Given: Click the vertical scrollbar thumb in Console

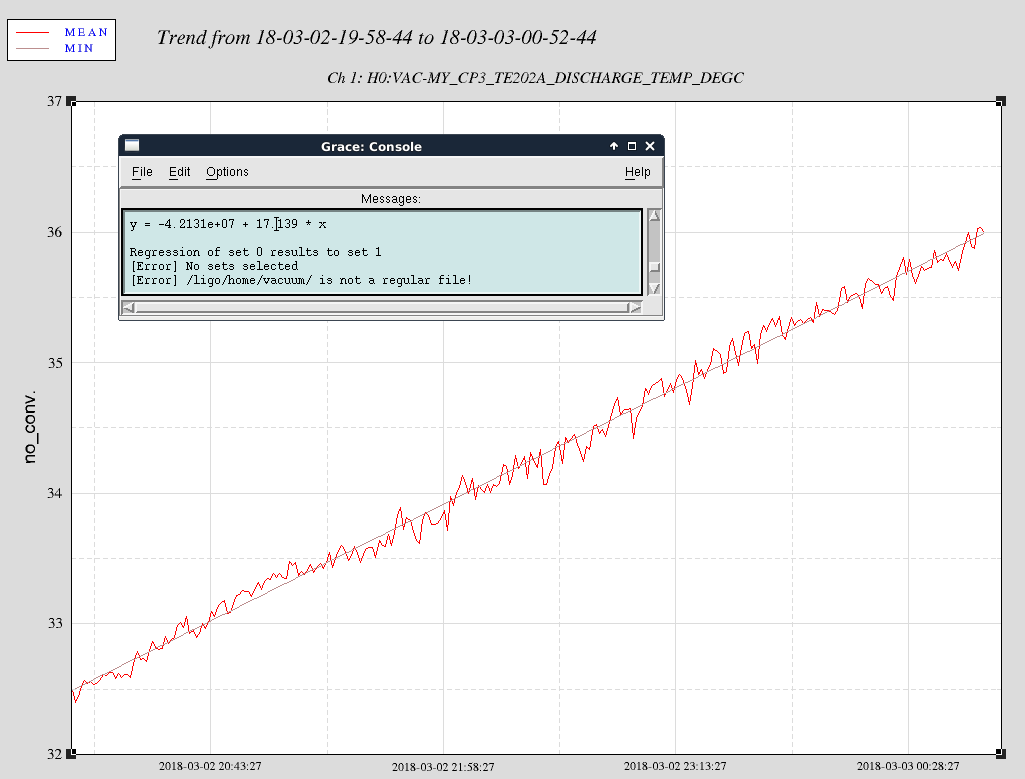Looking at the screenshot, I should pos(654,267).
